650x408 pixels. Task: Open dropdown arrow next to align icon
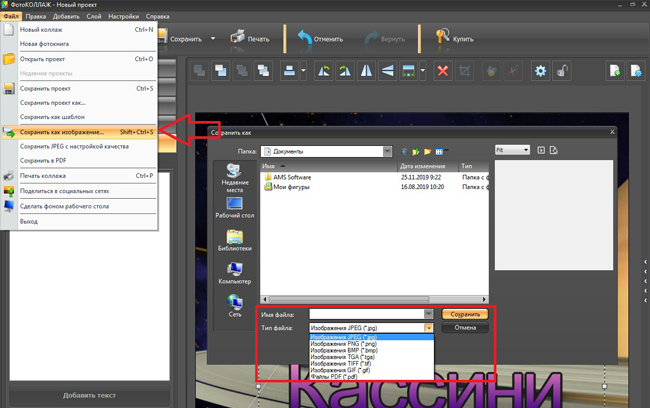[x=303, y=71]
